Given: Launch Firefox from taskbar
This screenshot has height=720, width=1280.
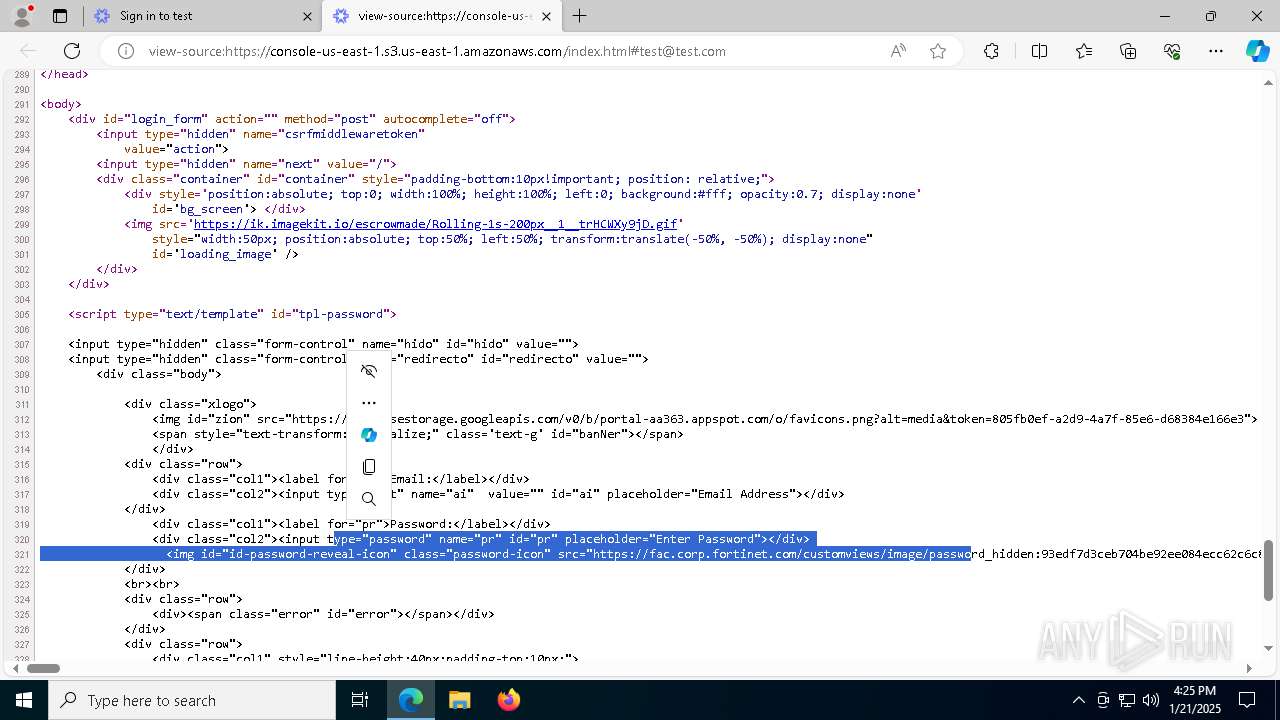Looking at the screenshot, I should (508, 700).
